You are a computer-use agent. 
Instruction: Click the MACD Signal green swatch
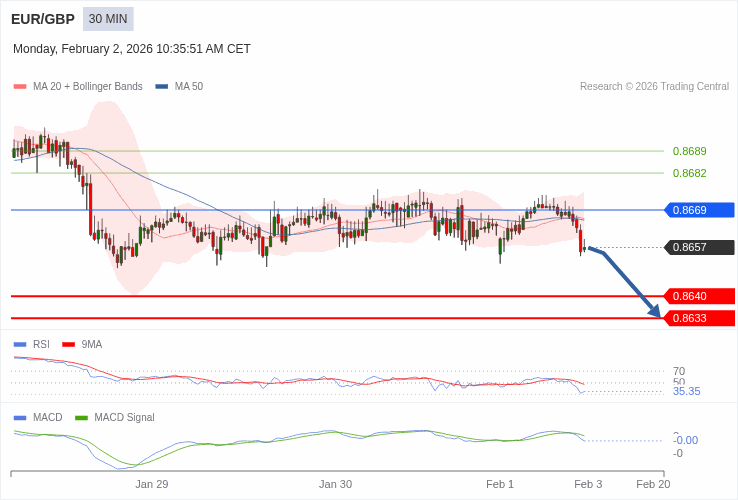tap(81, 418)
